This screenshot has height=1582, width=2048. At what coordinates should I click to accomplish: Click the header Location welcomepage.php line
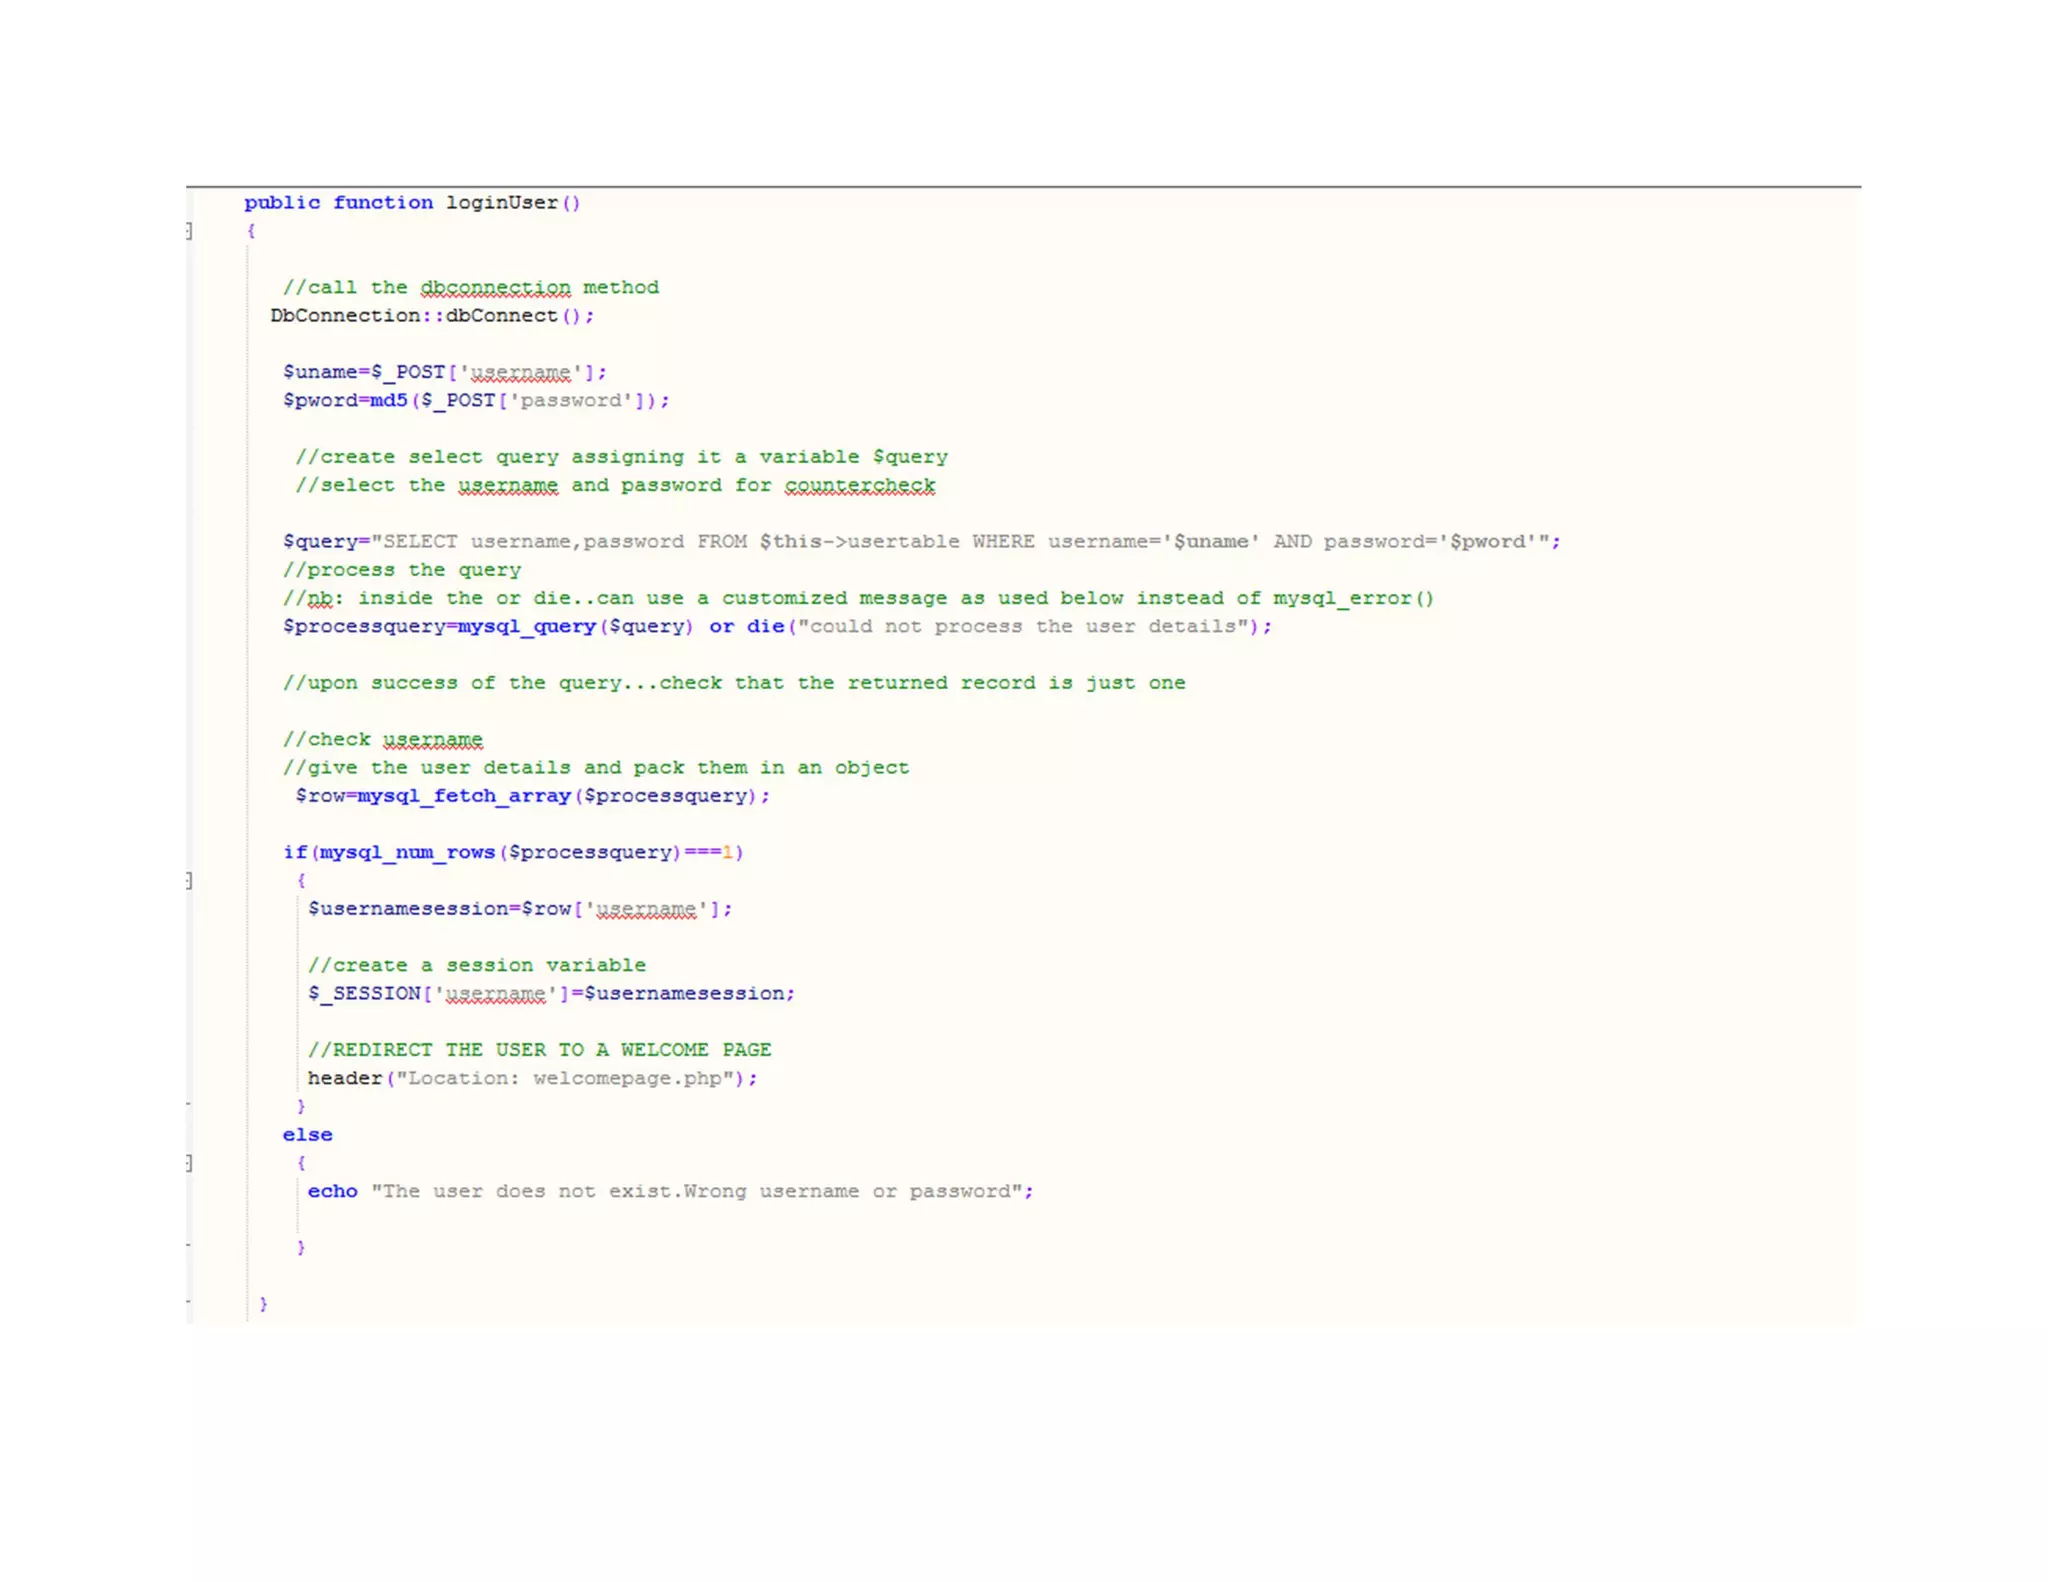(532, 1078)
